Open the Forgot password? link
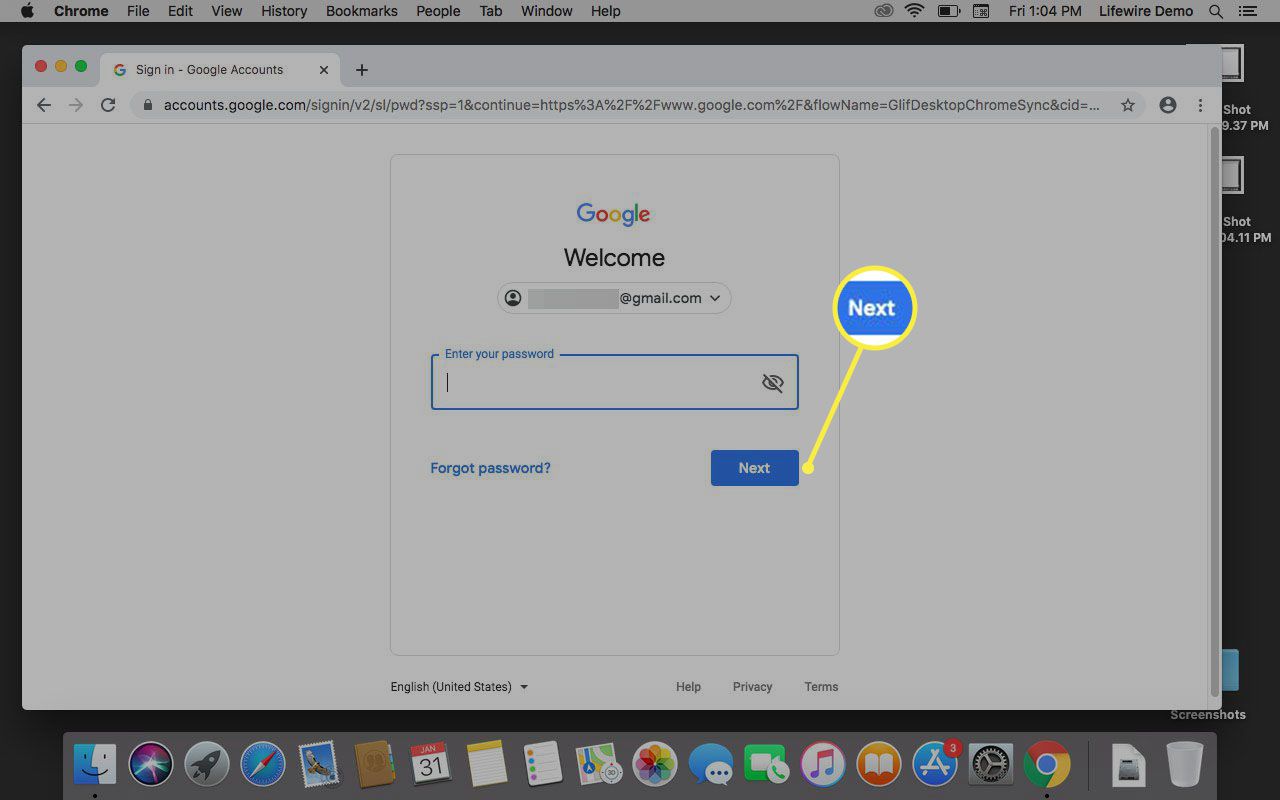This screenshot has width=1280, height=800. pos(490,468)
